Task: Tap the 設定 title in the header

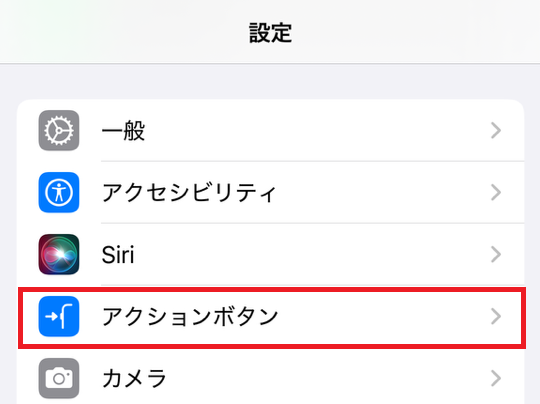Action: [x=270, y=33]
